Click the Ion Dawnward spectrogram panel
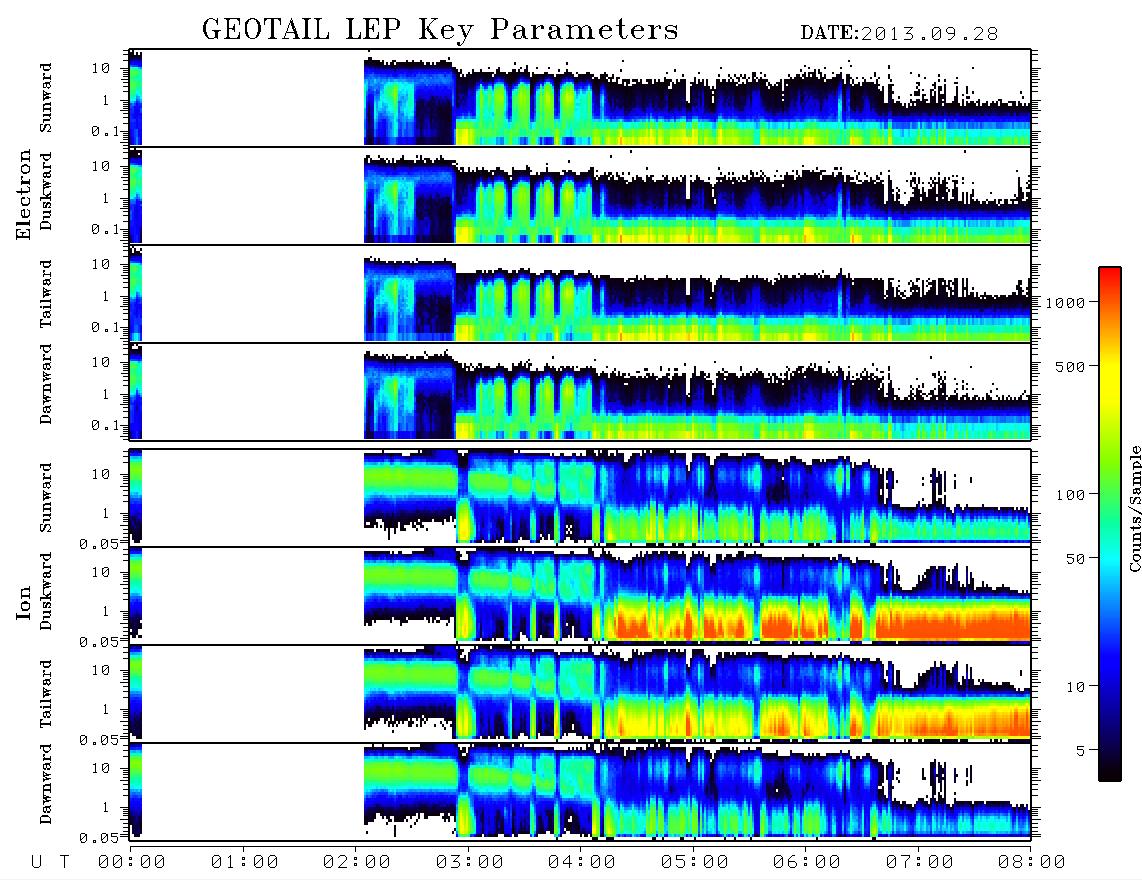The width and height of the screenshot is (1142, 880). [x=580, y=791]
